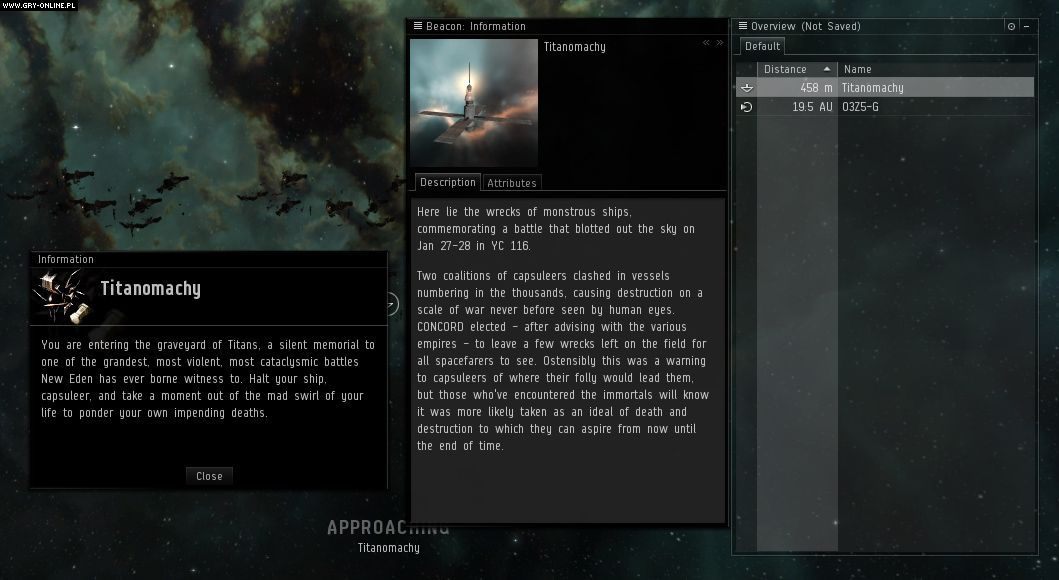Select the Description tab
This screenshot has width=1059, height=580.
447,182
